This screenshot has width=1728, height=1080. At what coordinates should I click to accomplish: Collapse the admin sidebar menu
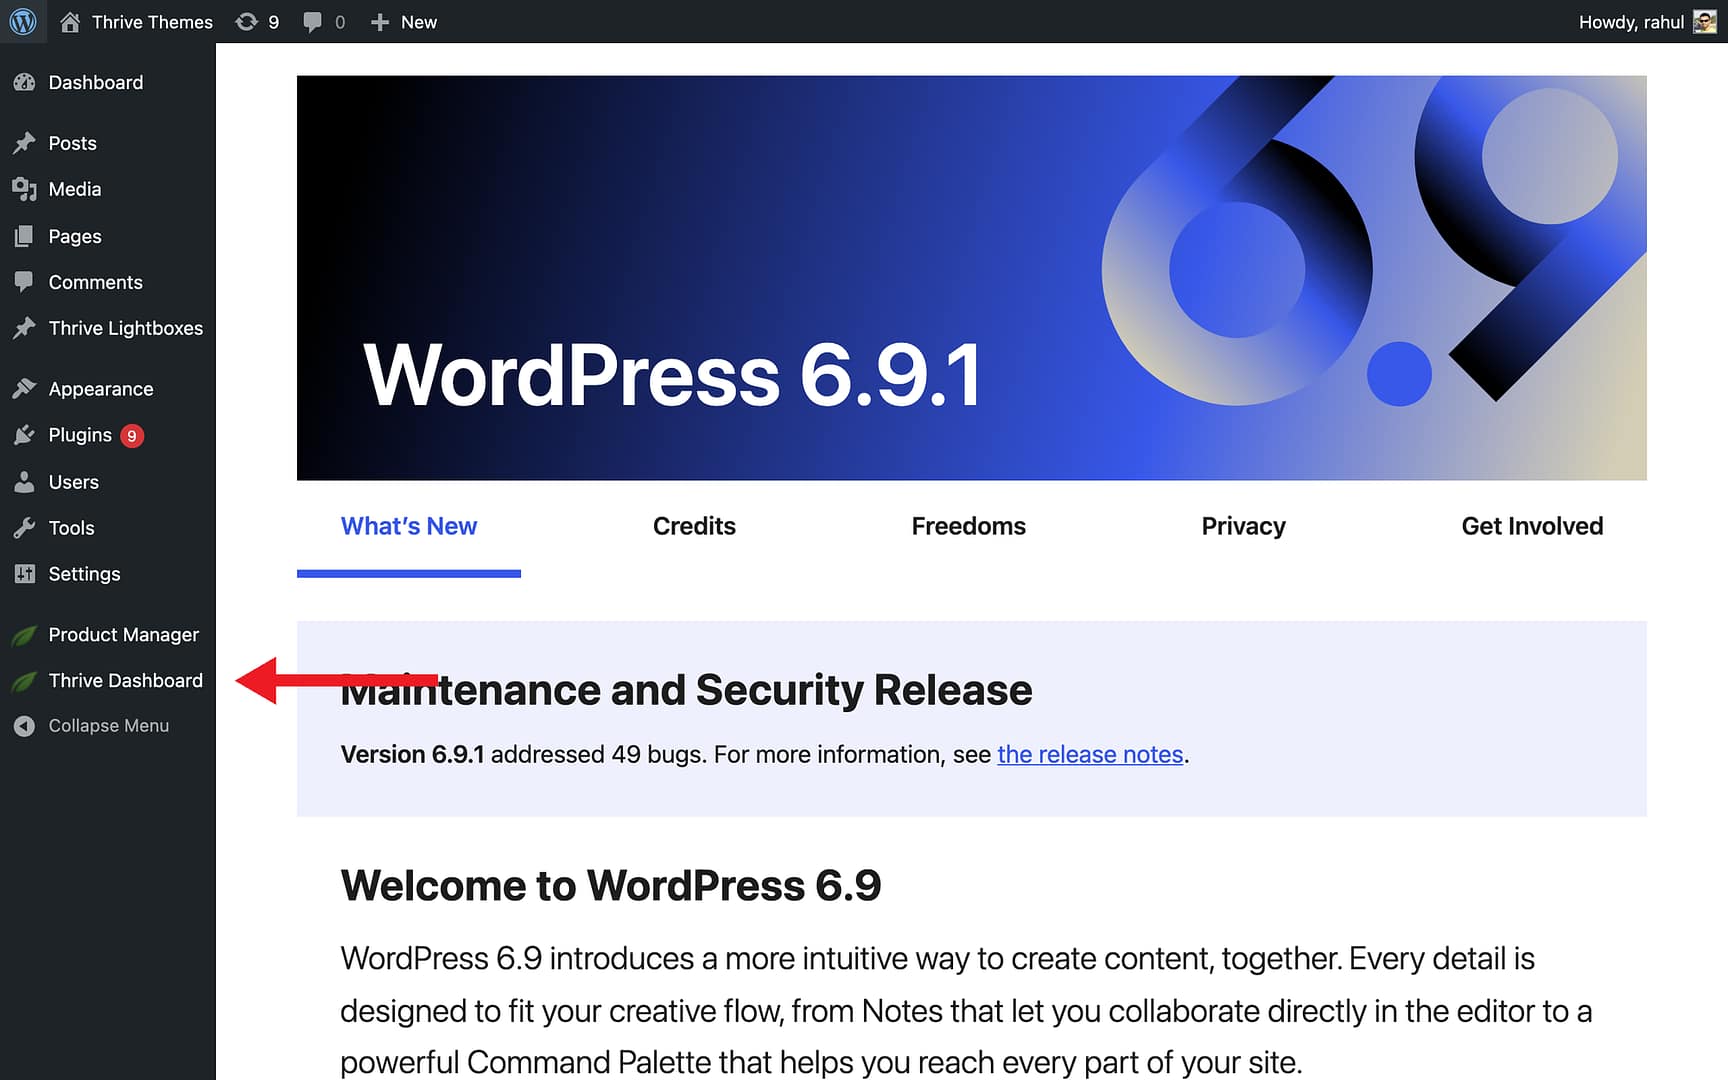click(108, 726)
